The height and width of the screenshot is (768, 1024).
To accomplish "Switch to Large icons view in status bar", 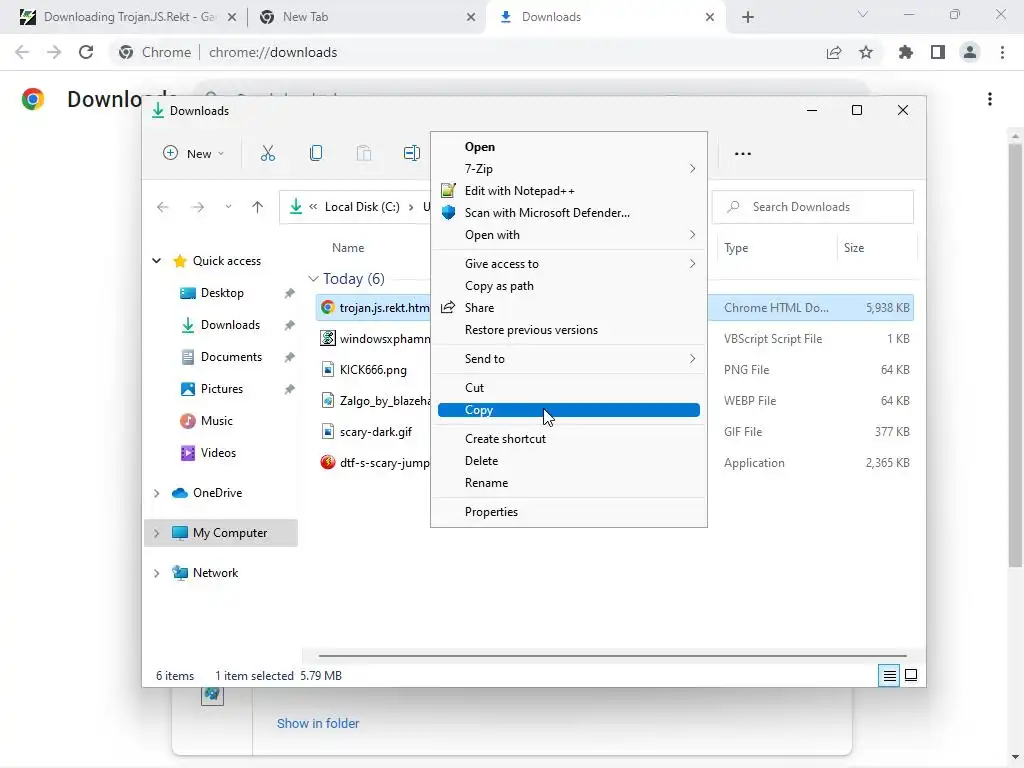I will pyautogui.click(x=911, y=675).
